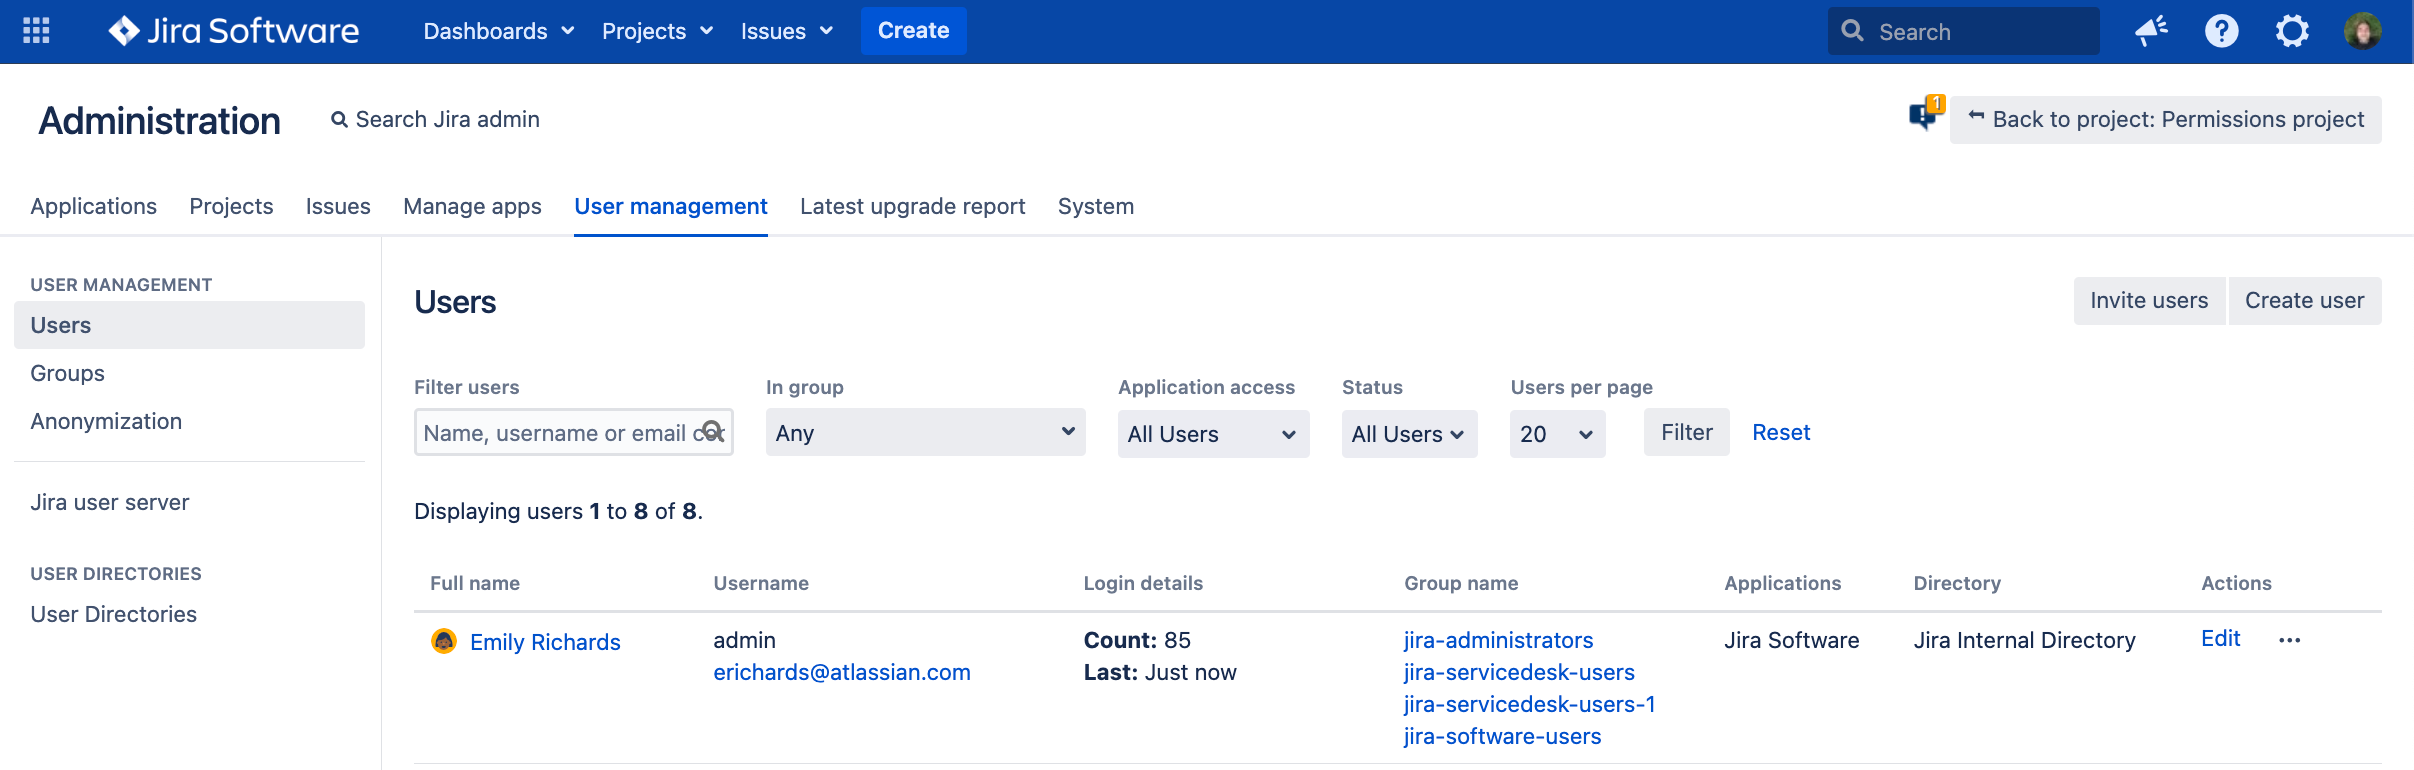Screen dimensions: 2414x770
Task: Open the Users per page dropdown
Action: click(x=1557, y=433)
